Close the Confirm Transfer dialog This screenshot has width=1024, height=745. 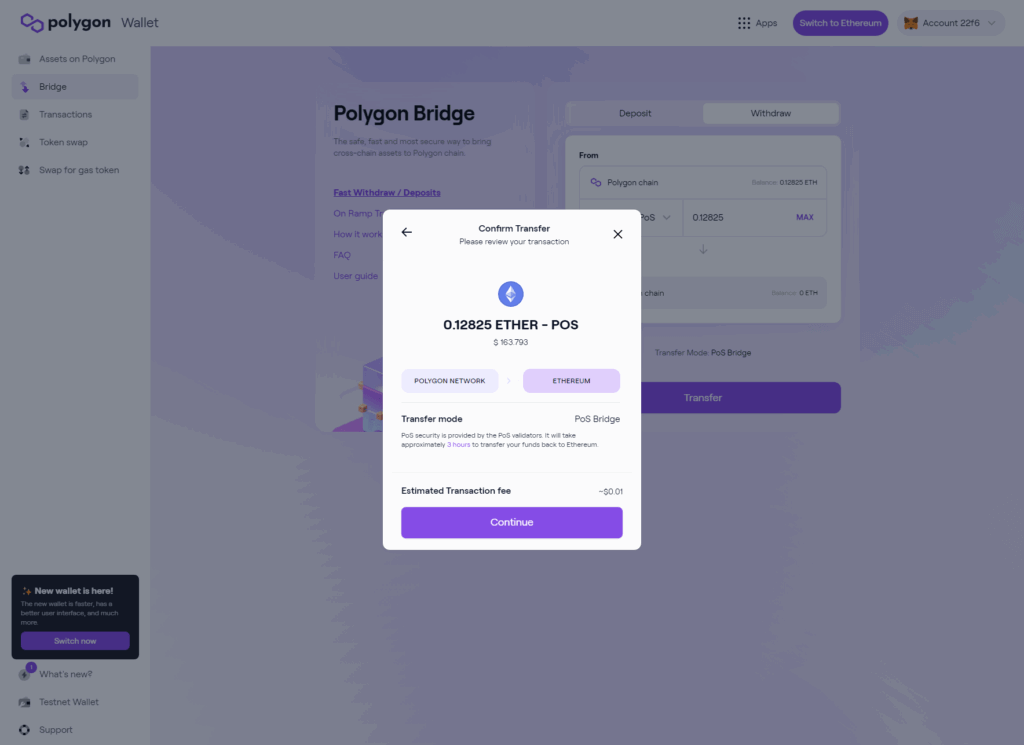pyautogui.click(x=618, y=234)
